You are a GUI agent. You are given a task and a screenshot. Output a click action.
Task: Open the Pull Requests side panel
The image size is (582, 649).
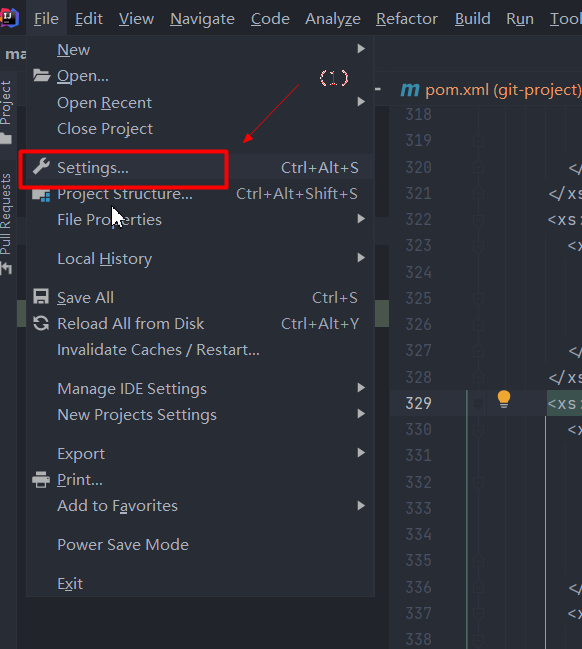(7, 224)
